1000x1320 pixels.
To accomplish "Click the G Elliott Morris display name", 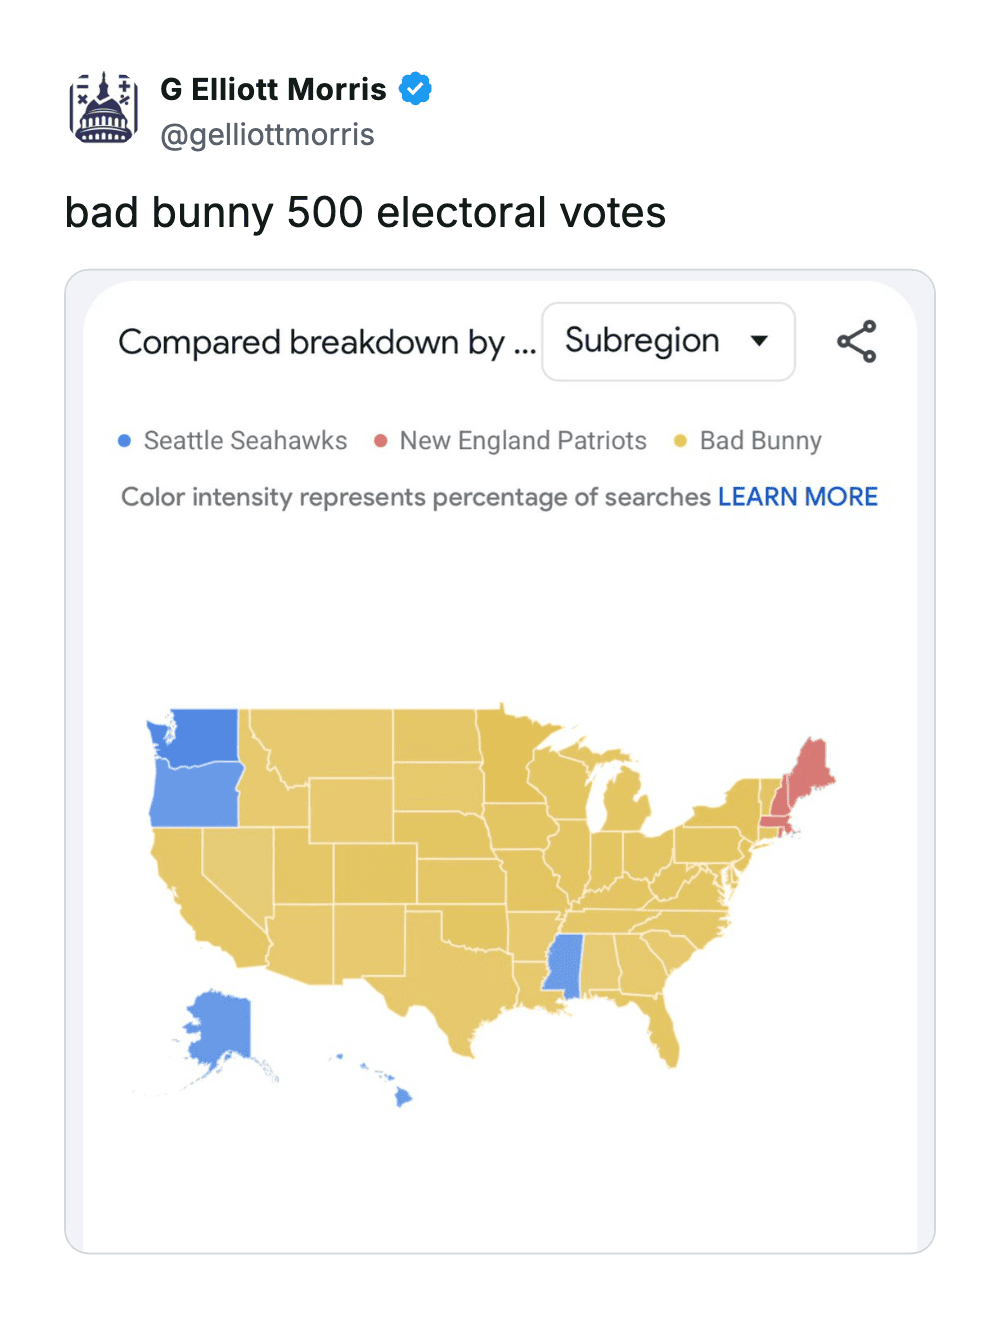I will coord(273,89).
